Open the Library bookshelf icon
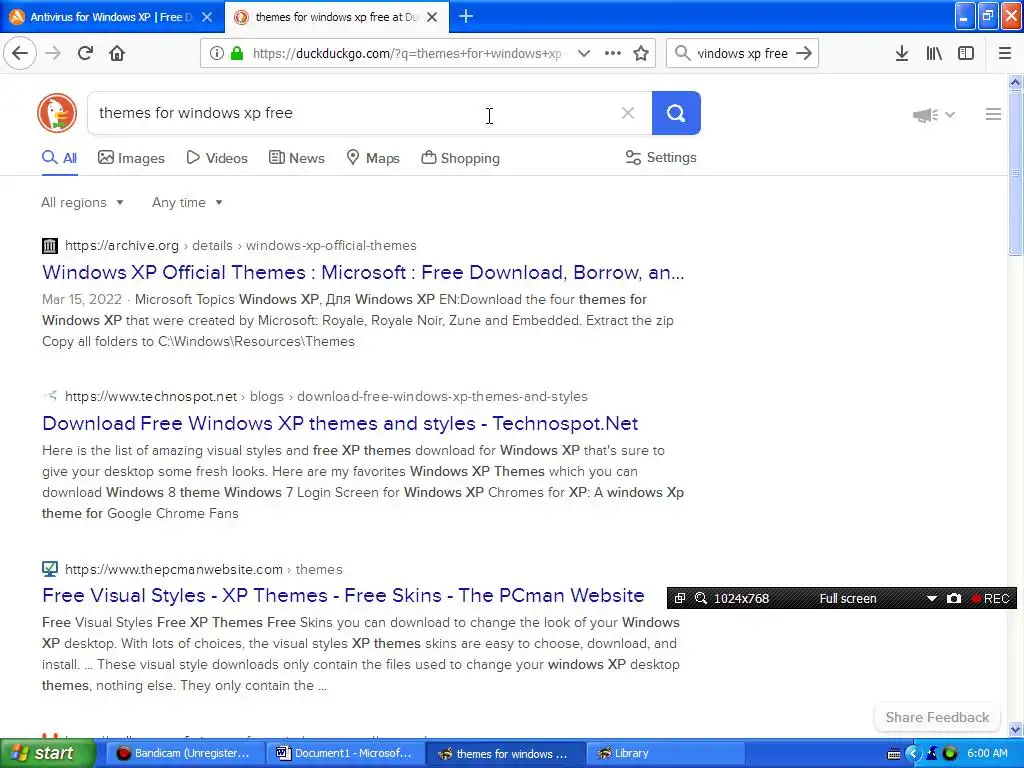The image size is (1024, 768). [x=934, y=53]
